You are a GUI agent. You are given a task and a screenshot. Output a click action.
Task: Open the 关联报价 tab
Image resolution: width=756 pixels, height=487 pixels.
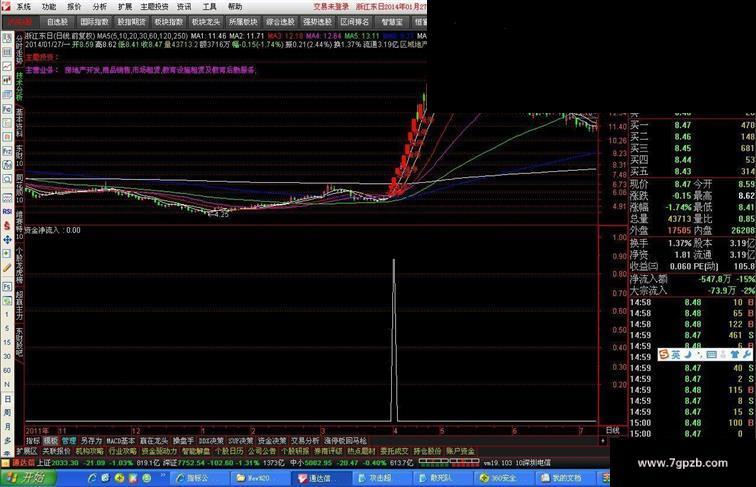click(56, 451)
